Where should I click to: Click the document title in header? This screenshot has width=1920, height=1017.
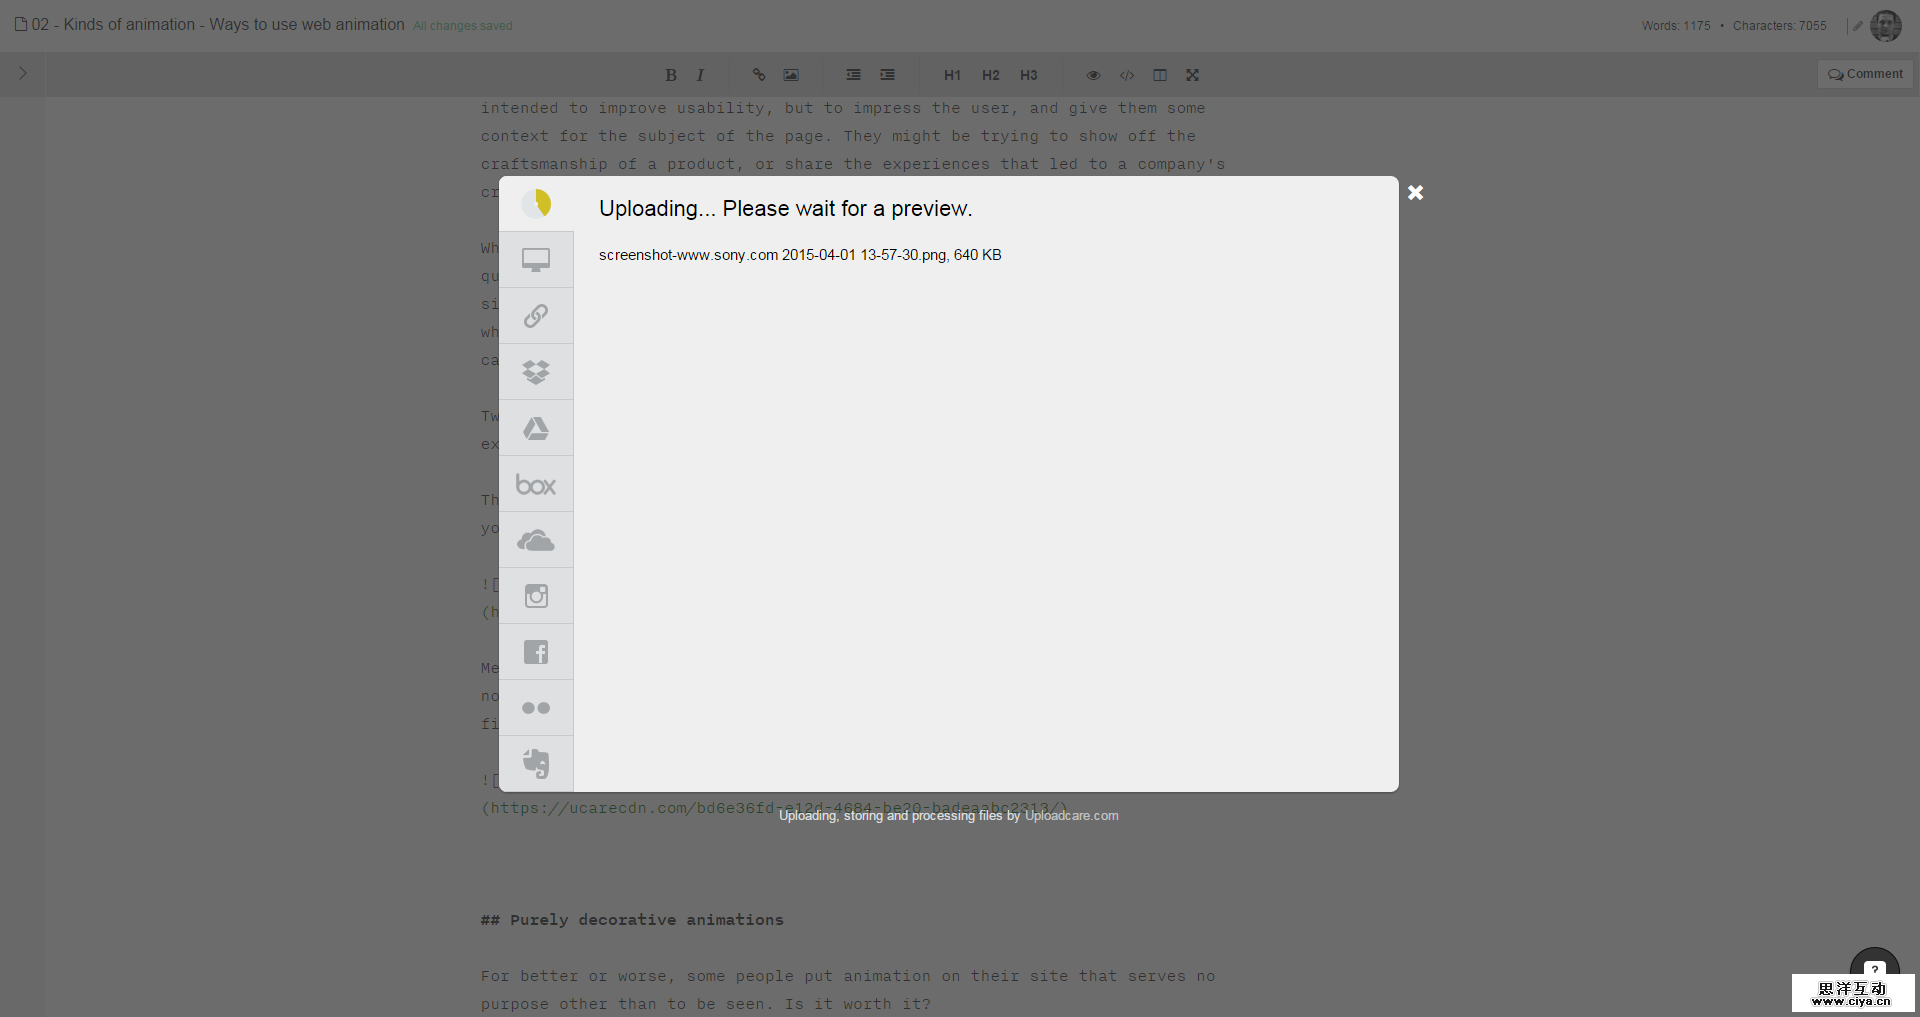click(218, 24)
